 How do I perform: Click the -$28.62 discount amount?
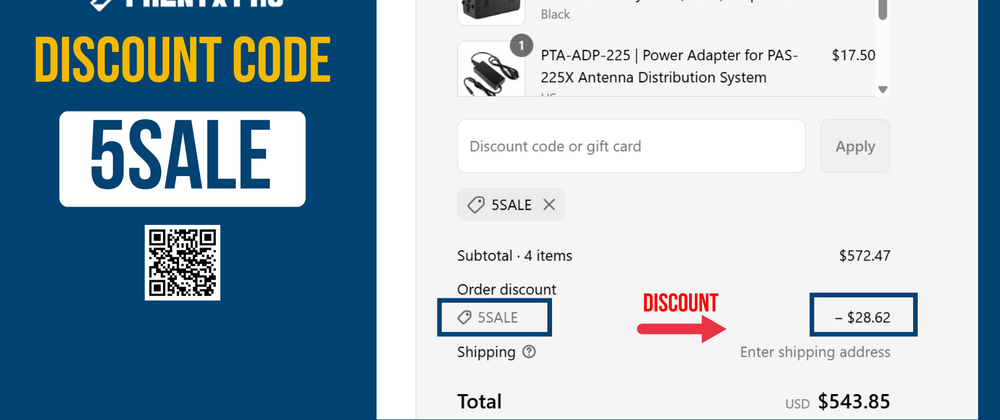click(x=862, y=318)
